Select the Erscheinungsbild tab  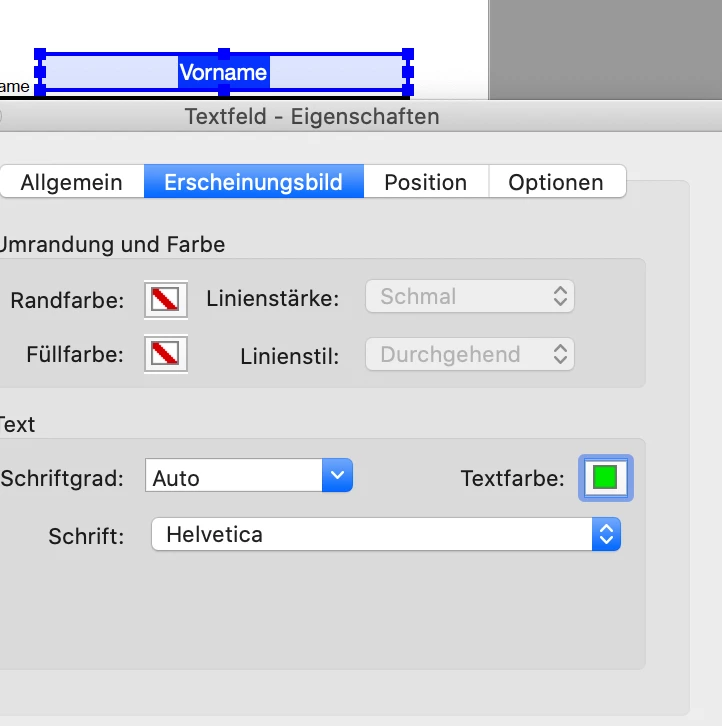click(254, 182)
